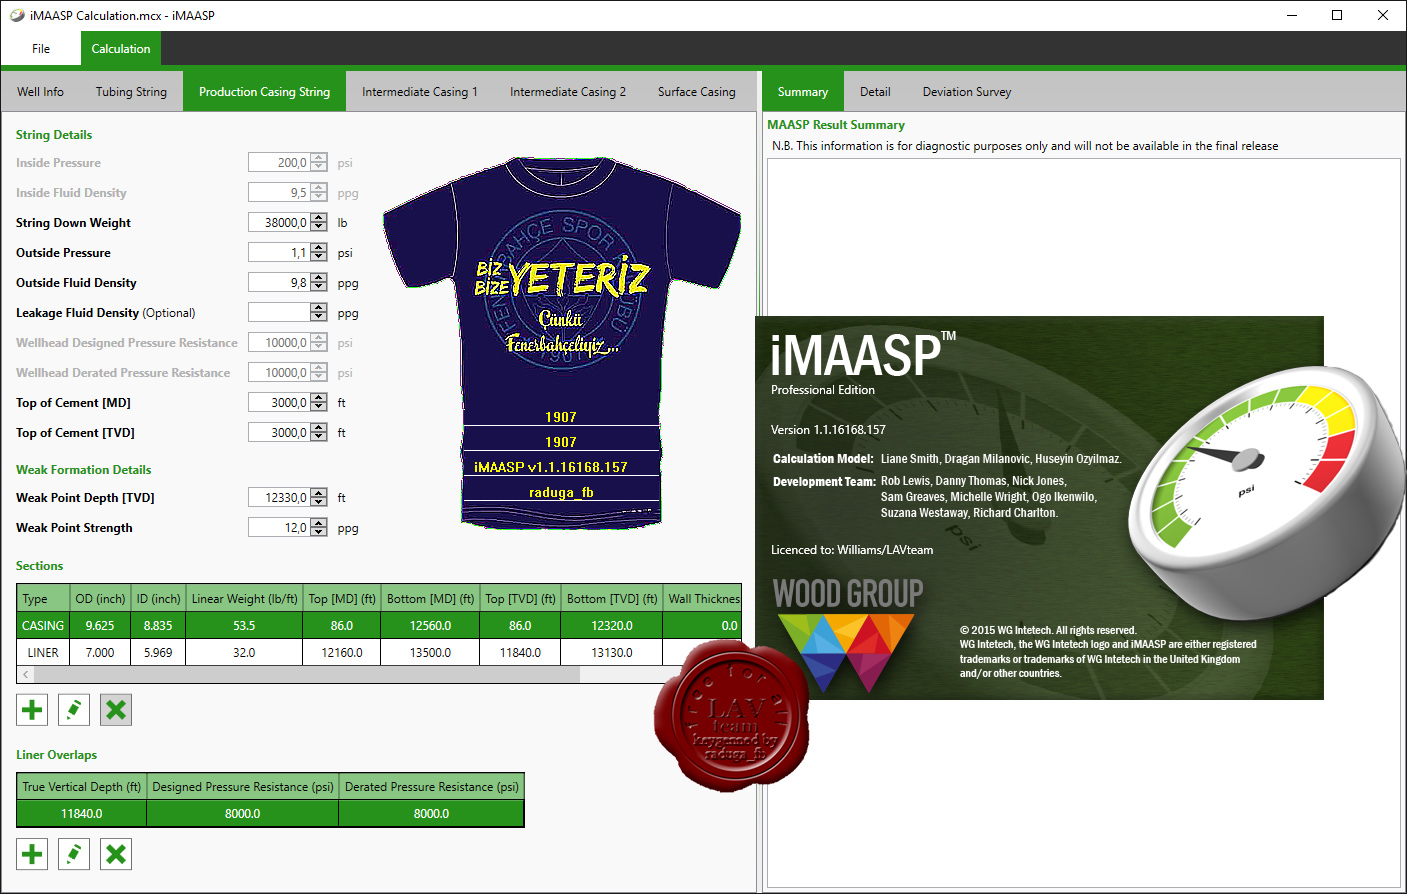
Task: Click the Outside Pressure spinner arrows
Action: [x=319, y=253]
